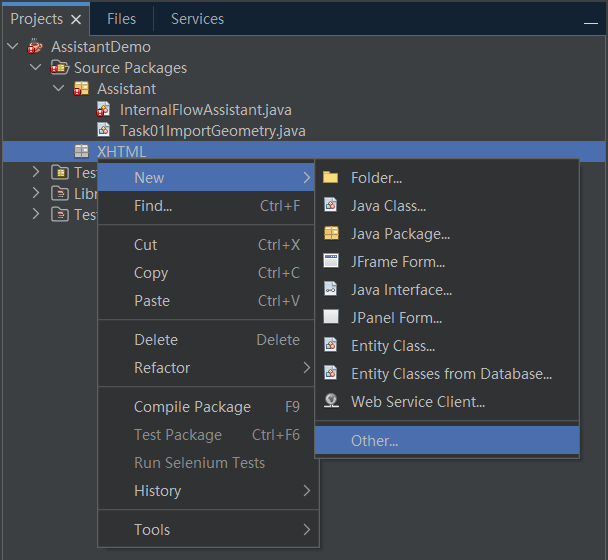Click the Folder icon in New submenu
608x560 pixels.
click(331, 178)
